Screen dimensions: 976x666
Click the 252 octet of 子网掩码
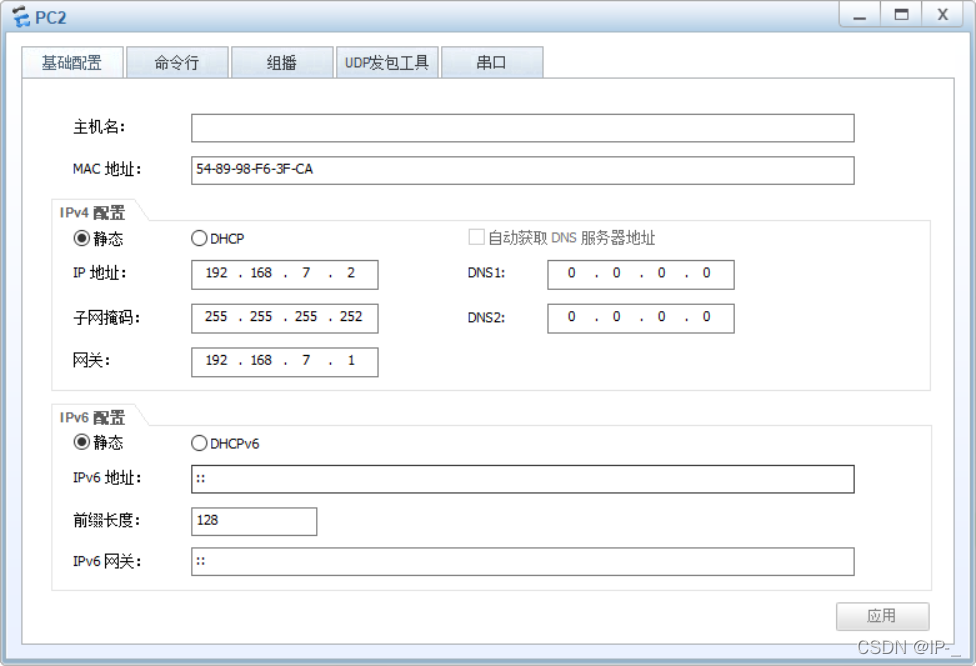[x=351, y=316]
